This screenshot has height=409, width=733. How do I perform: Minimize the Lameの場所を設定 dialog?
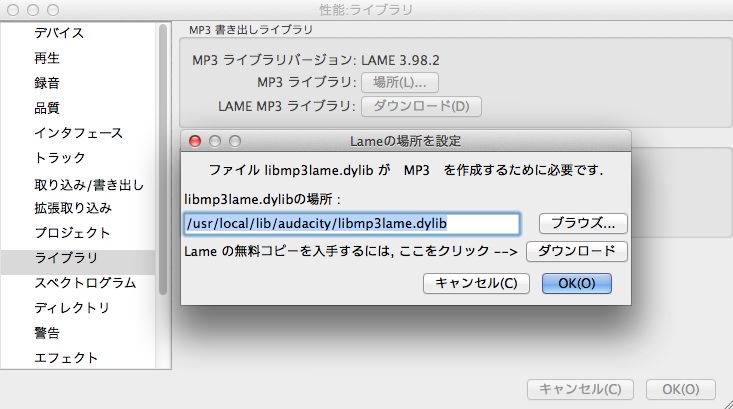pyautogui.click(x=215, y=141)
